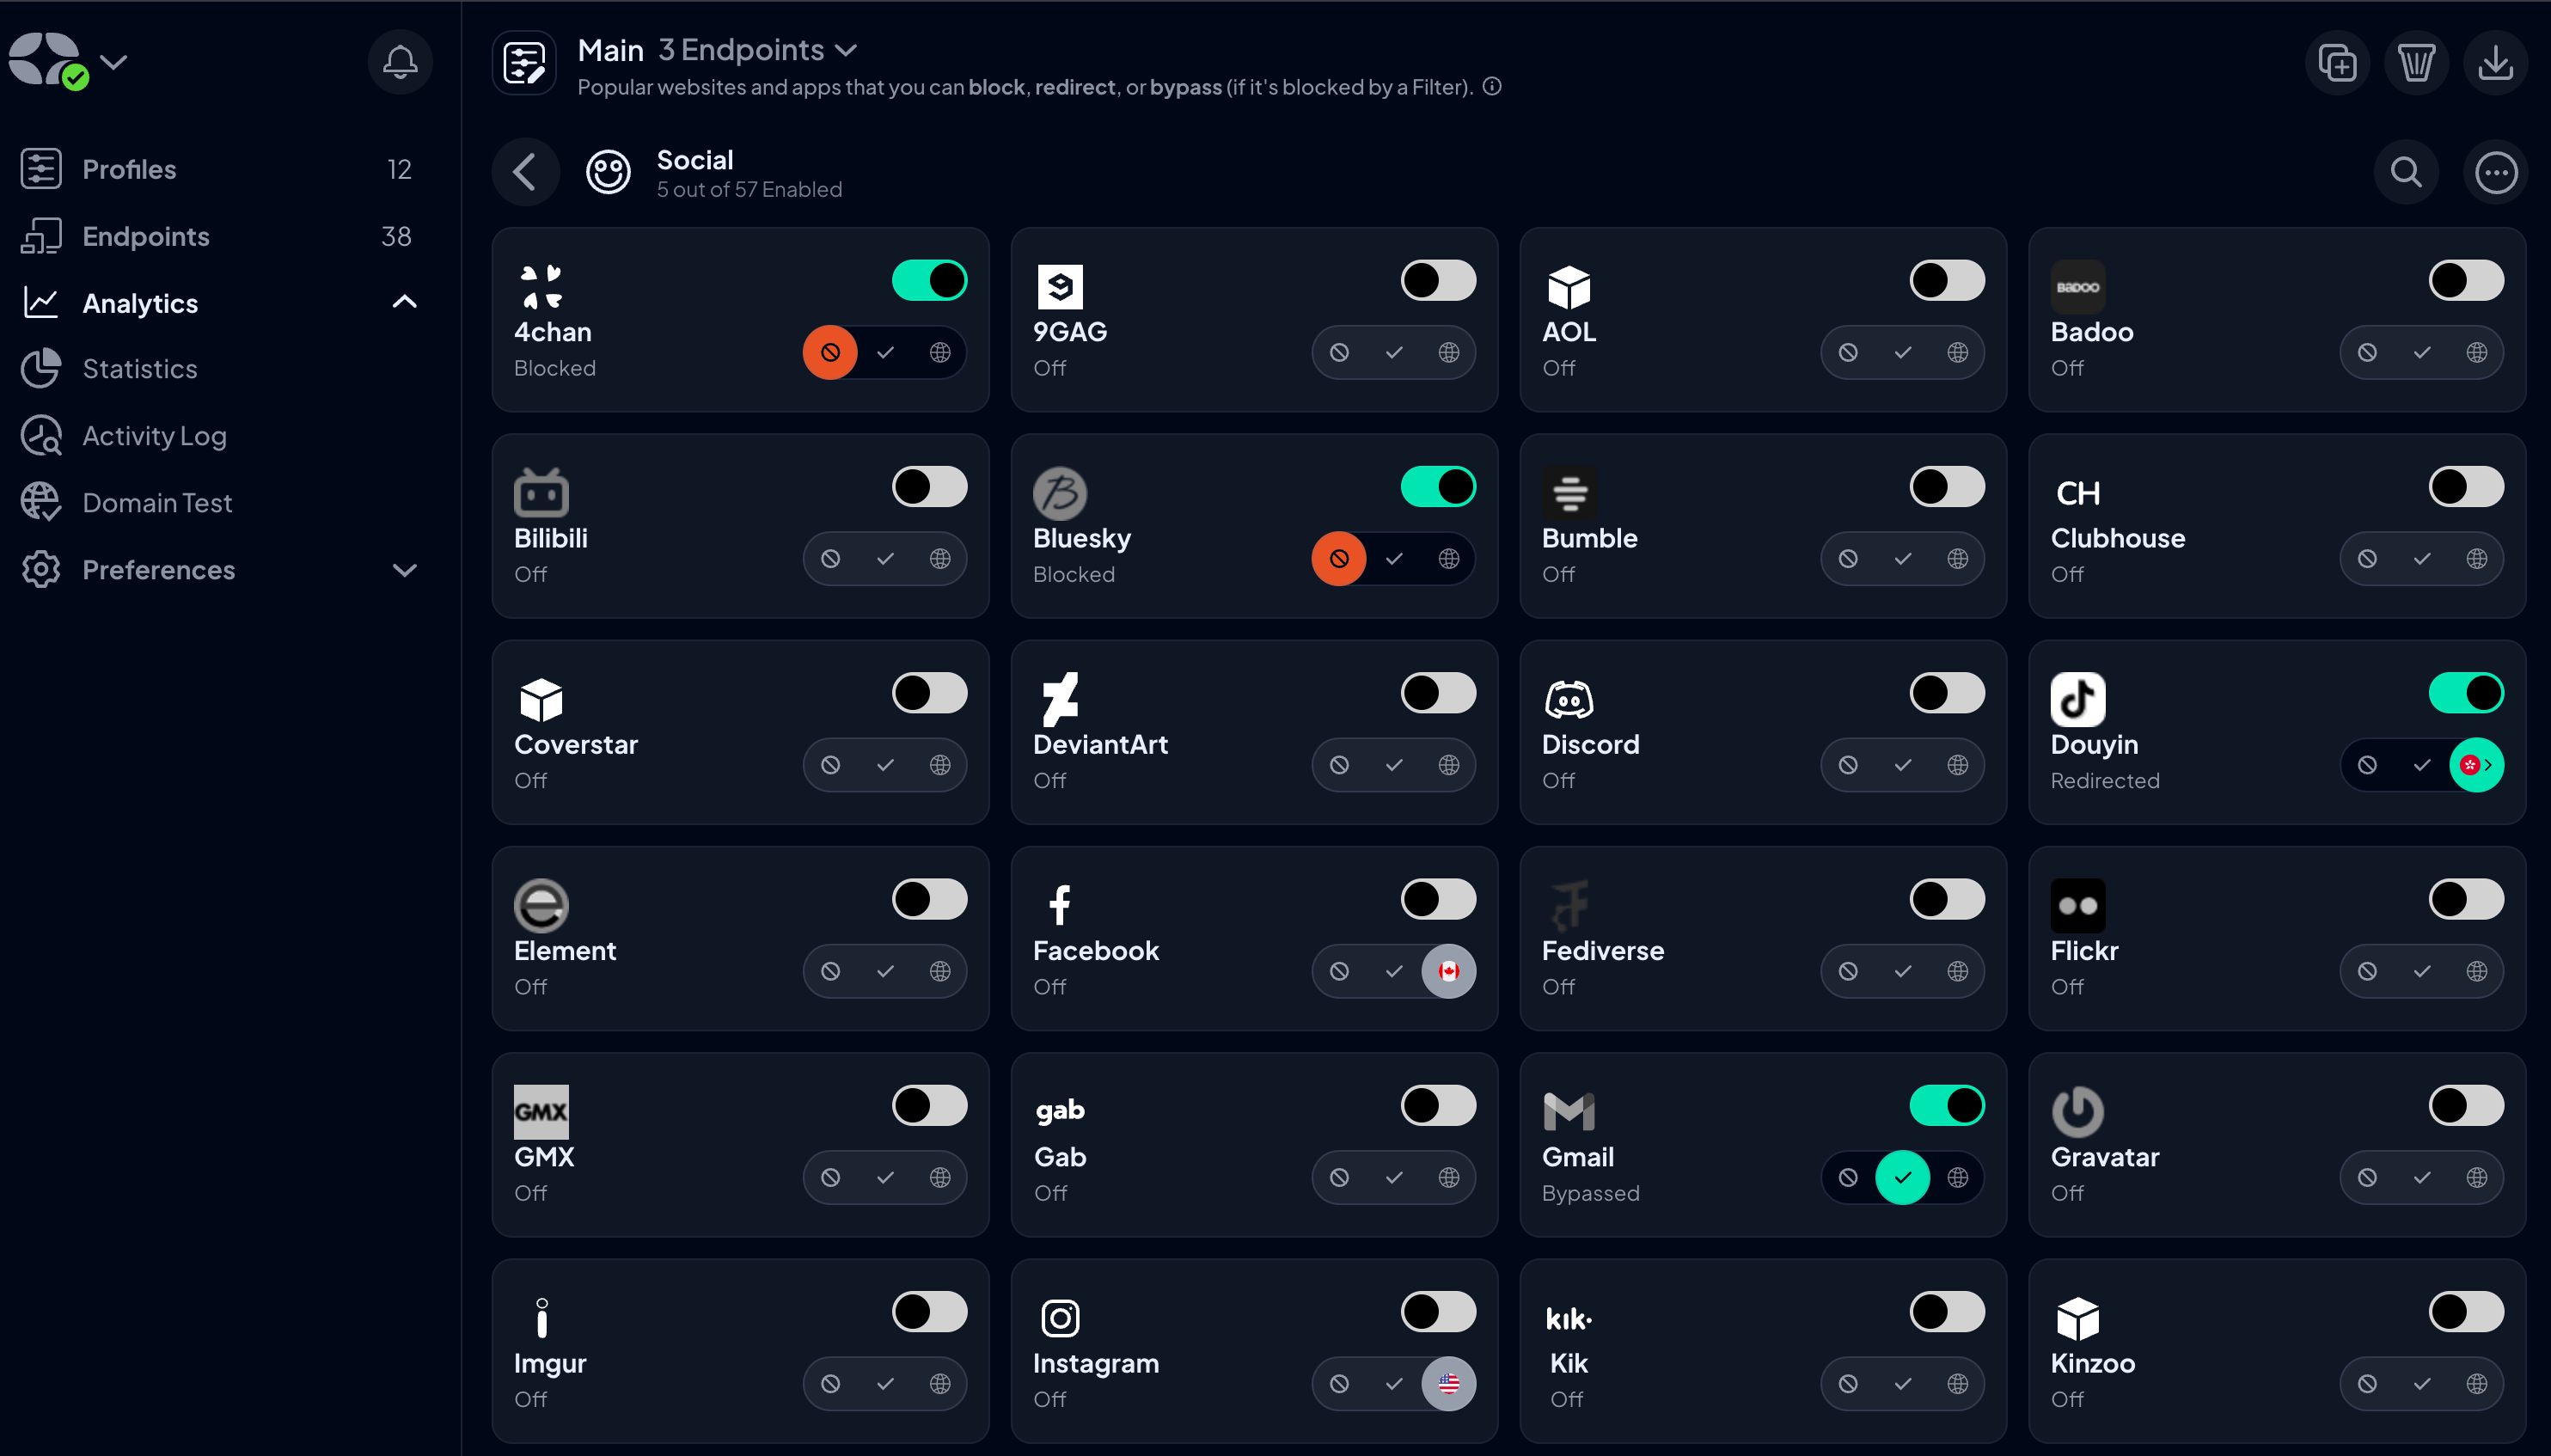This screenshot has width=2551, height=1456.
Task: Click the Bluesky logo thumbnail
Action: pos(1059,493)
